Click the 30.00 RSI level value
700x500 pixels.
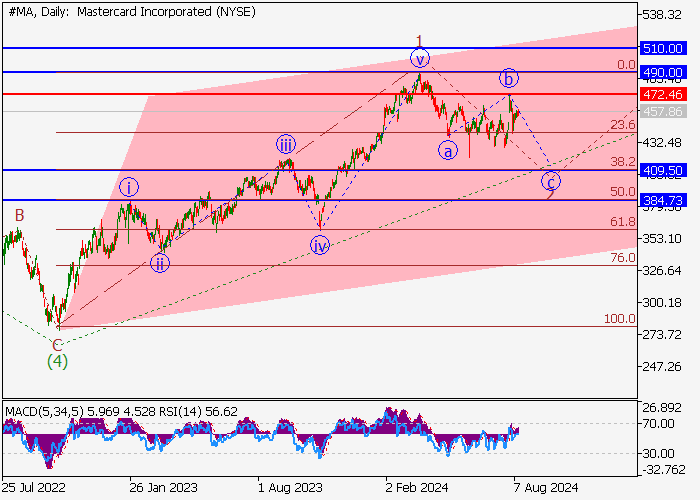658,454
